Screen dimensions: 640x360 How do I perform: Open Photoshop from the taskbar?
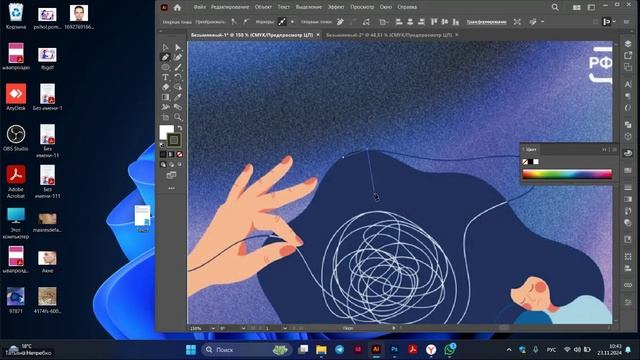[394, 350]
